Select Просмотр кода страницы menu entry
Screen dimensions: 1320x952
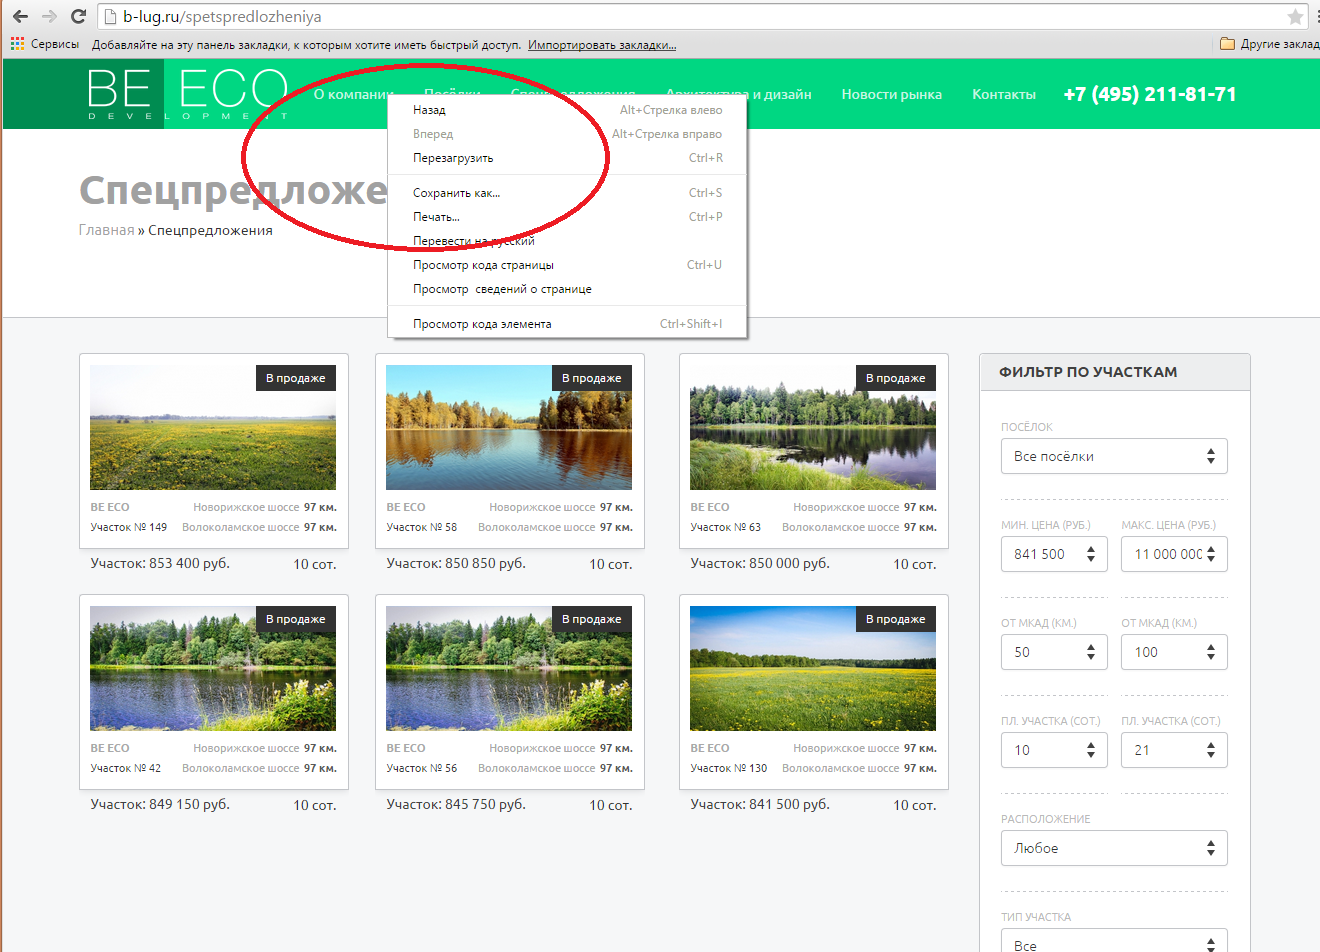click(x=483, y=265)
